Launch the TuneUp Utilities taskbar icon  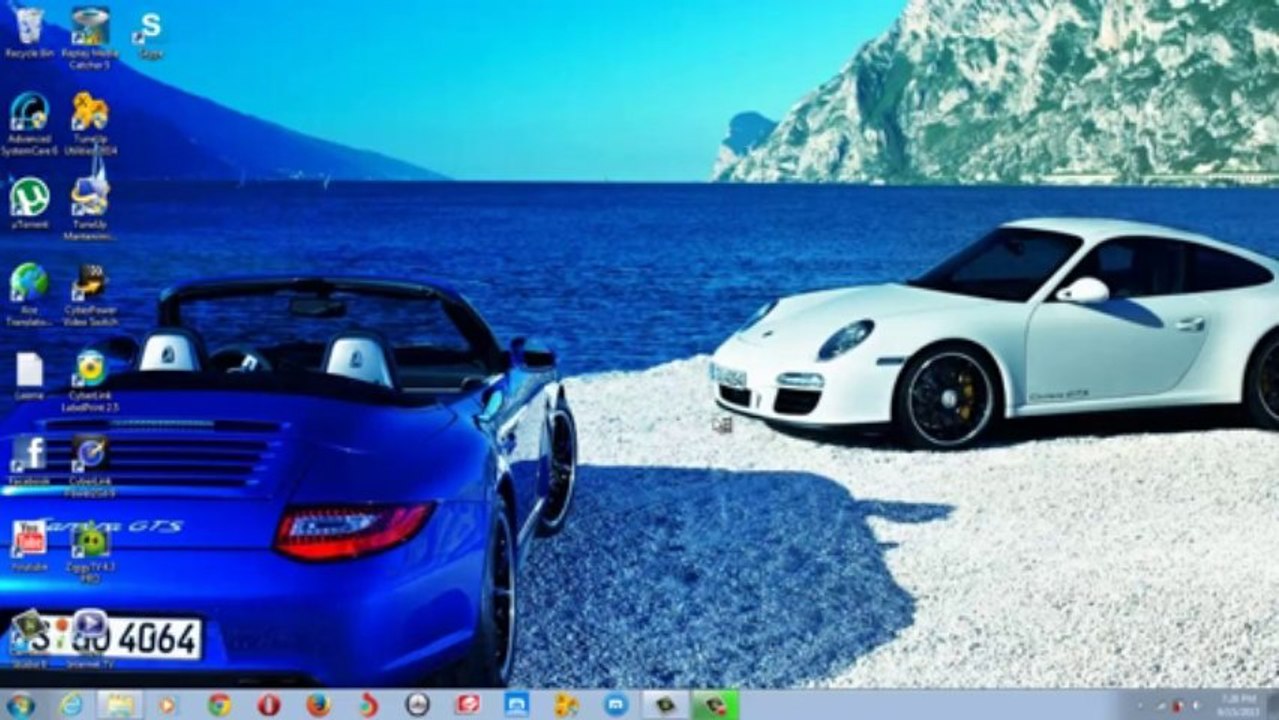pos(566,705)
